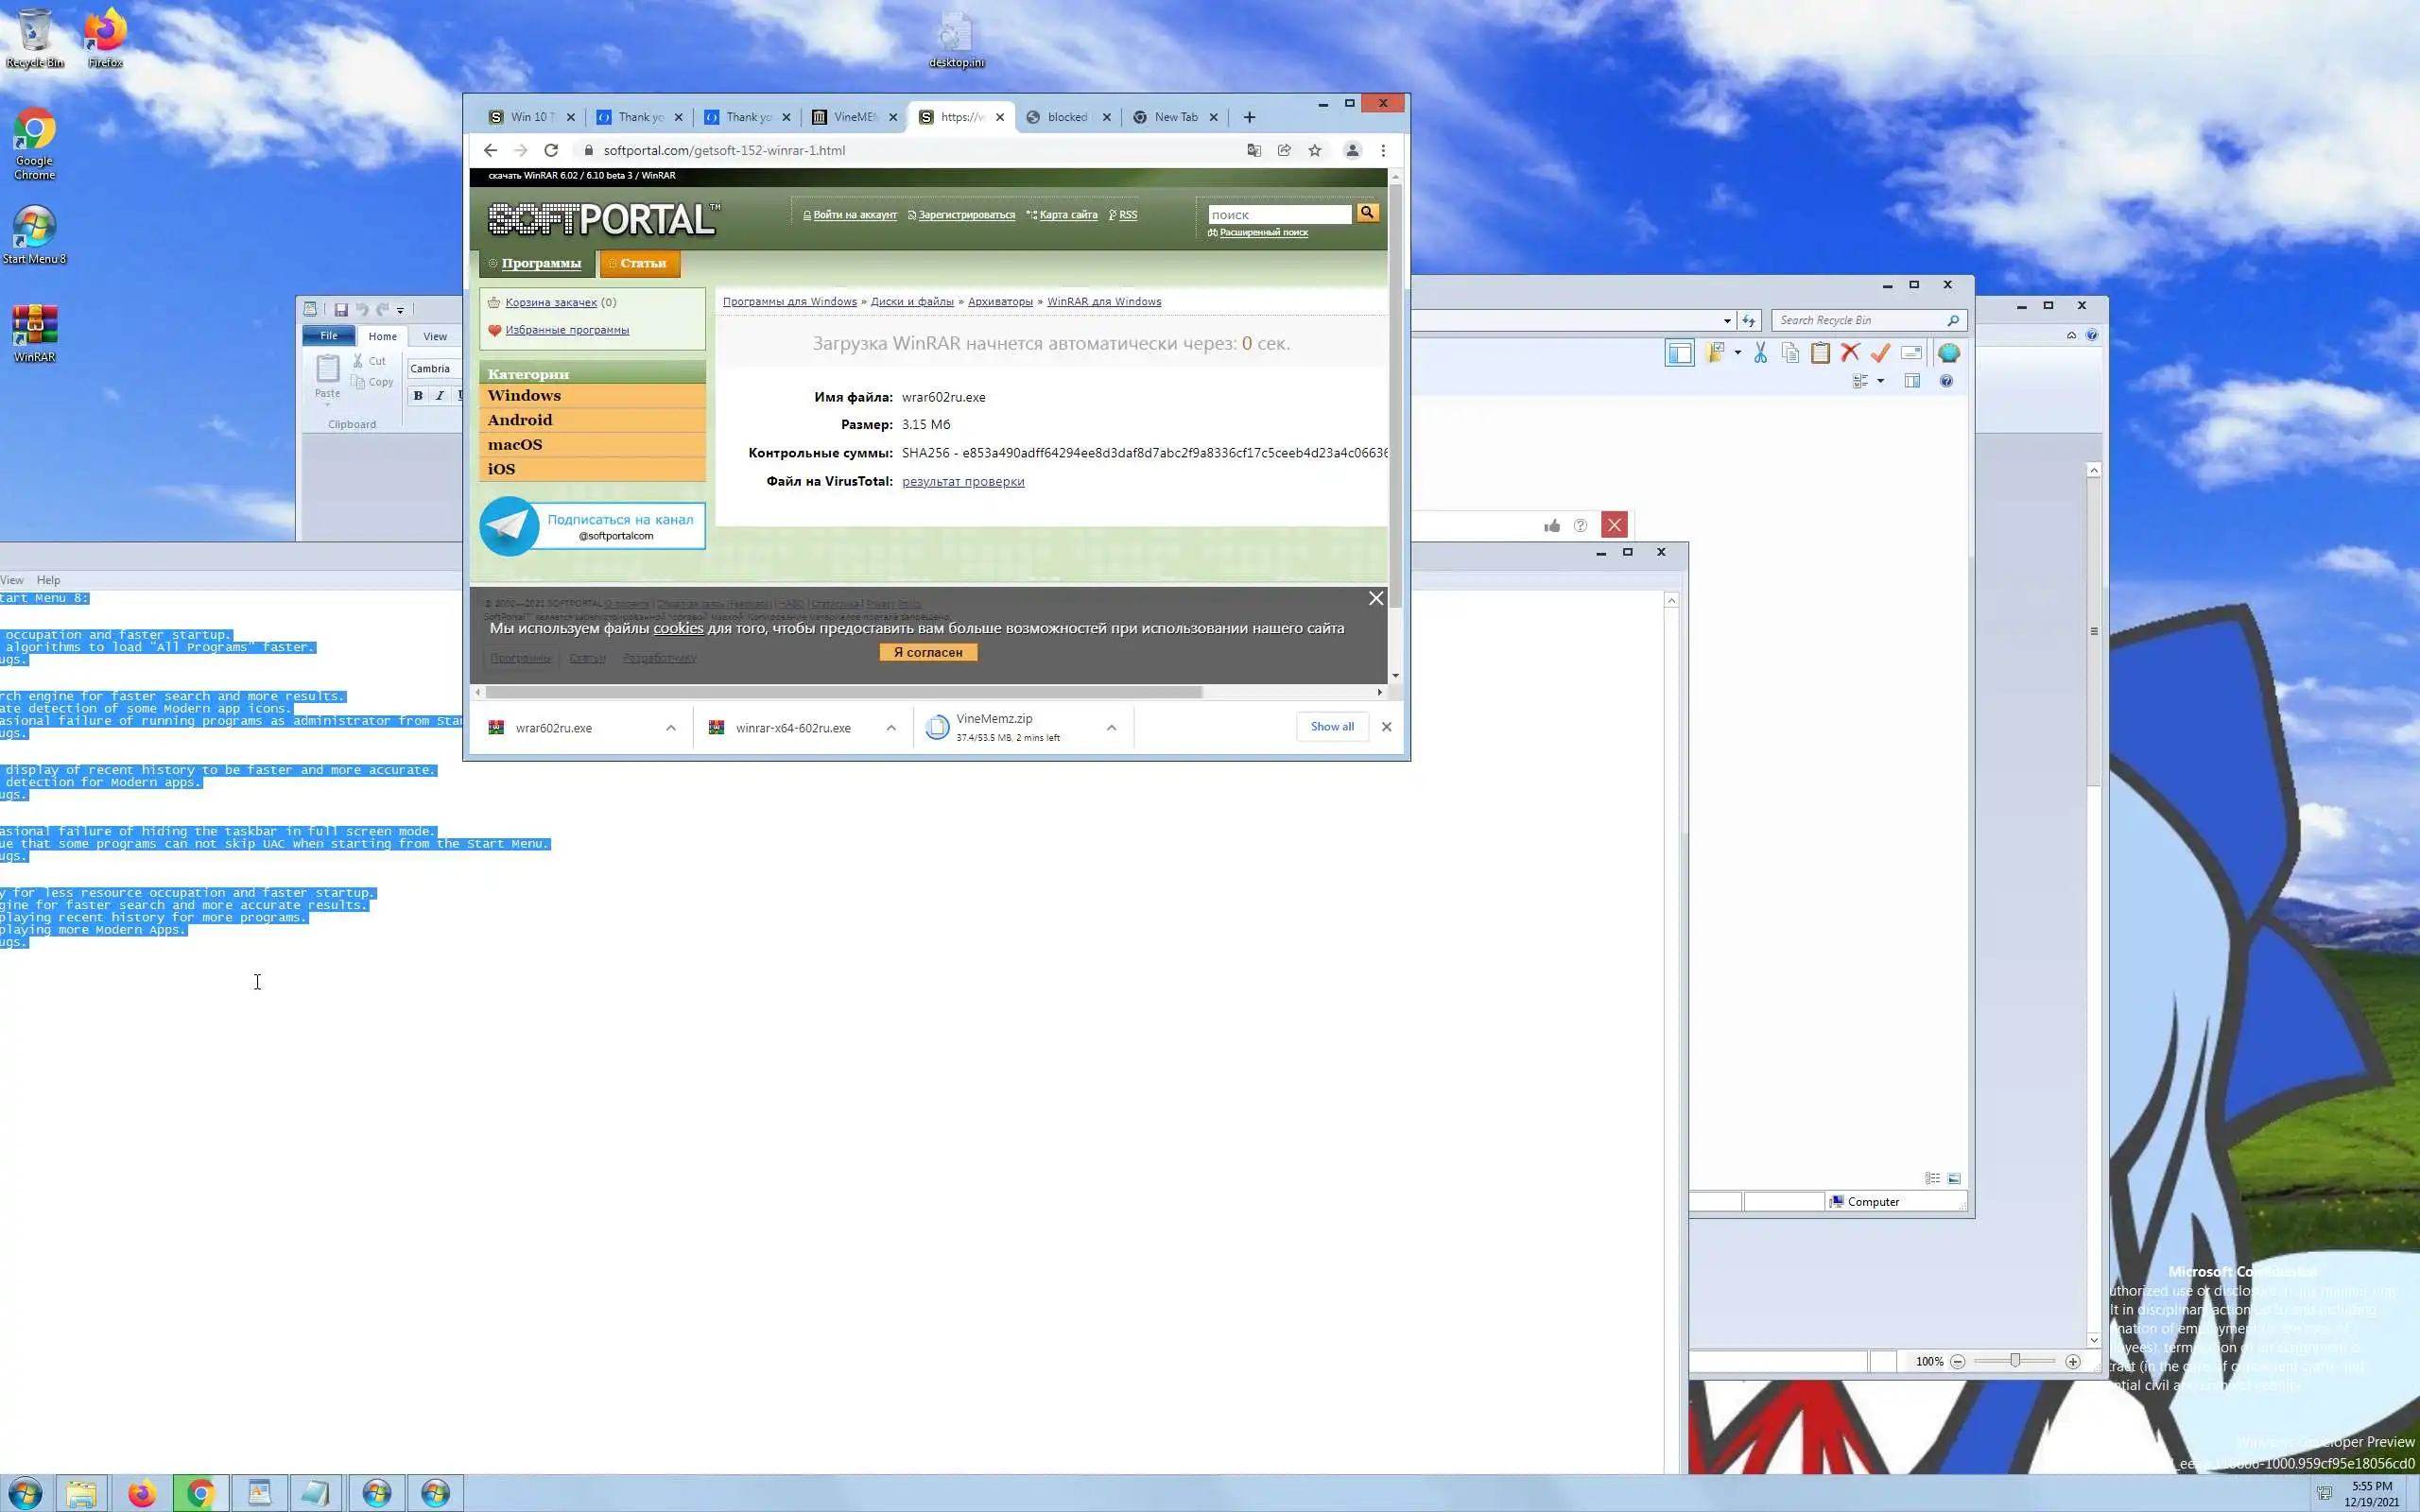Click the red X Delete icon in Explorer toolbar
The image size is (2420, 1512).
(x=1850, y=353)
